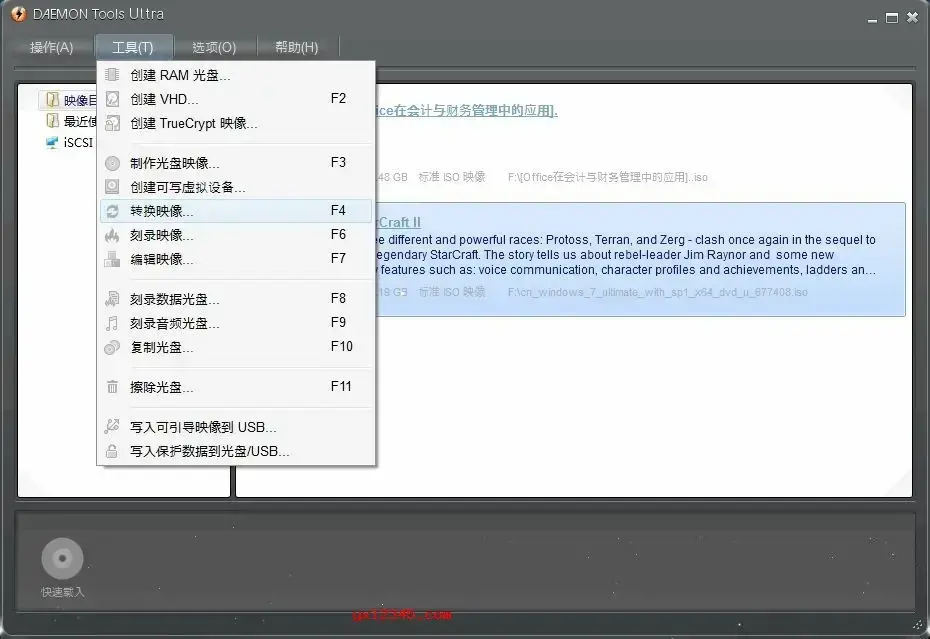Click the 快速载入 label
The width and height of the screenshot is (930, 639).
(x=62, y=592)
